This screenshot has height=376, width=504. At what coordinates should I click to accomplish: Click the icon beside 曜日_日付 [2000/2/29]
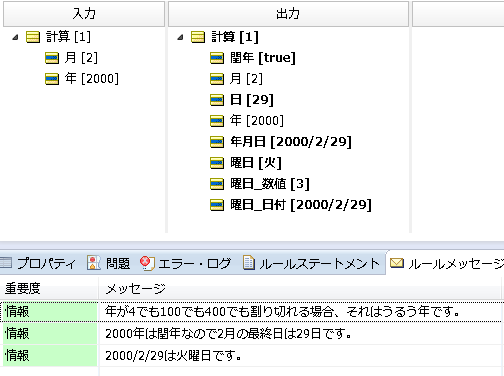pos(217,205)
